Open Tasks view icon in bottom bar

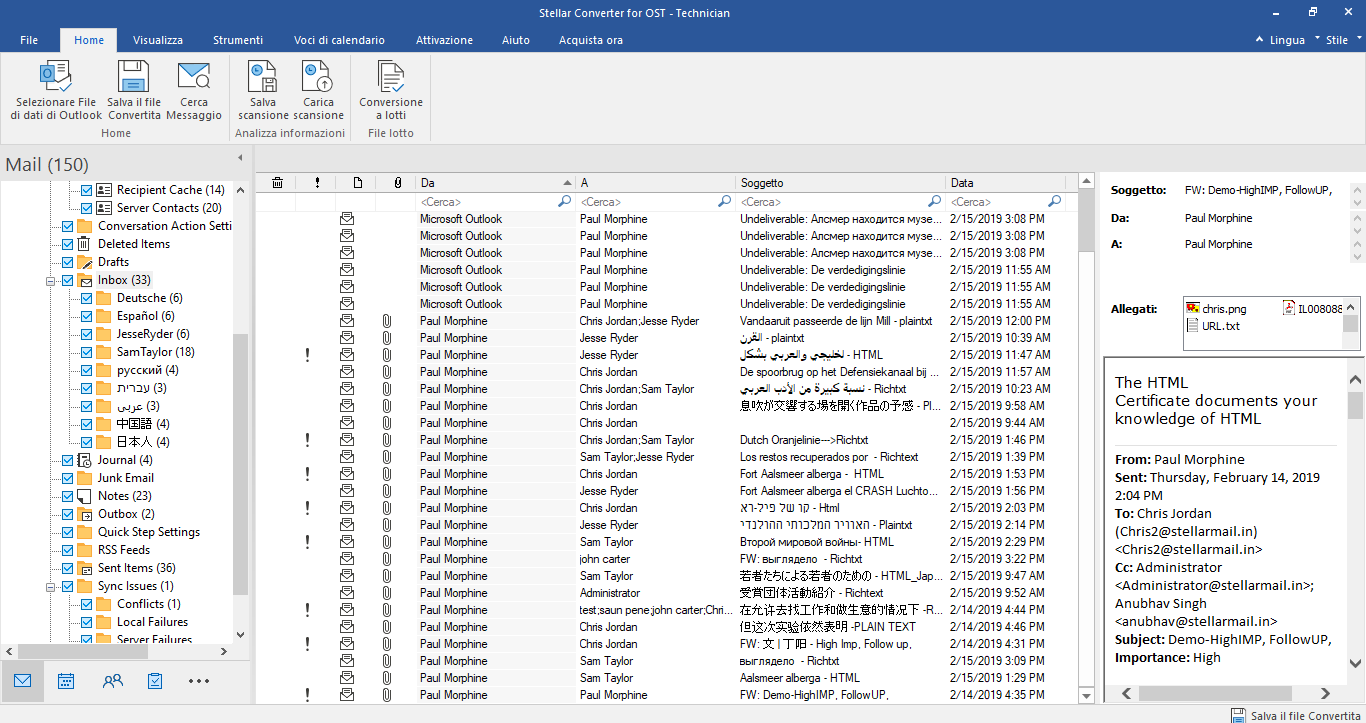pyautogui.click(x=155, y=681)
